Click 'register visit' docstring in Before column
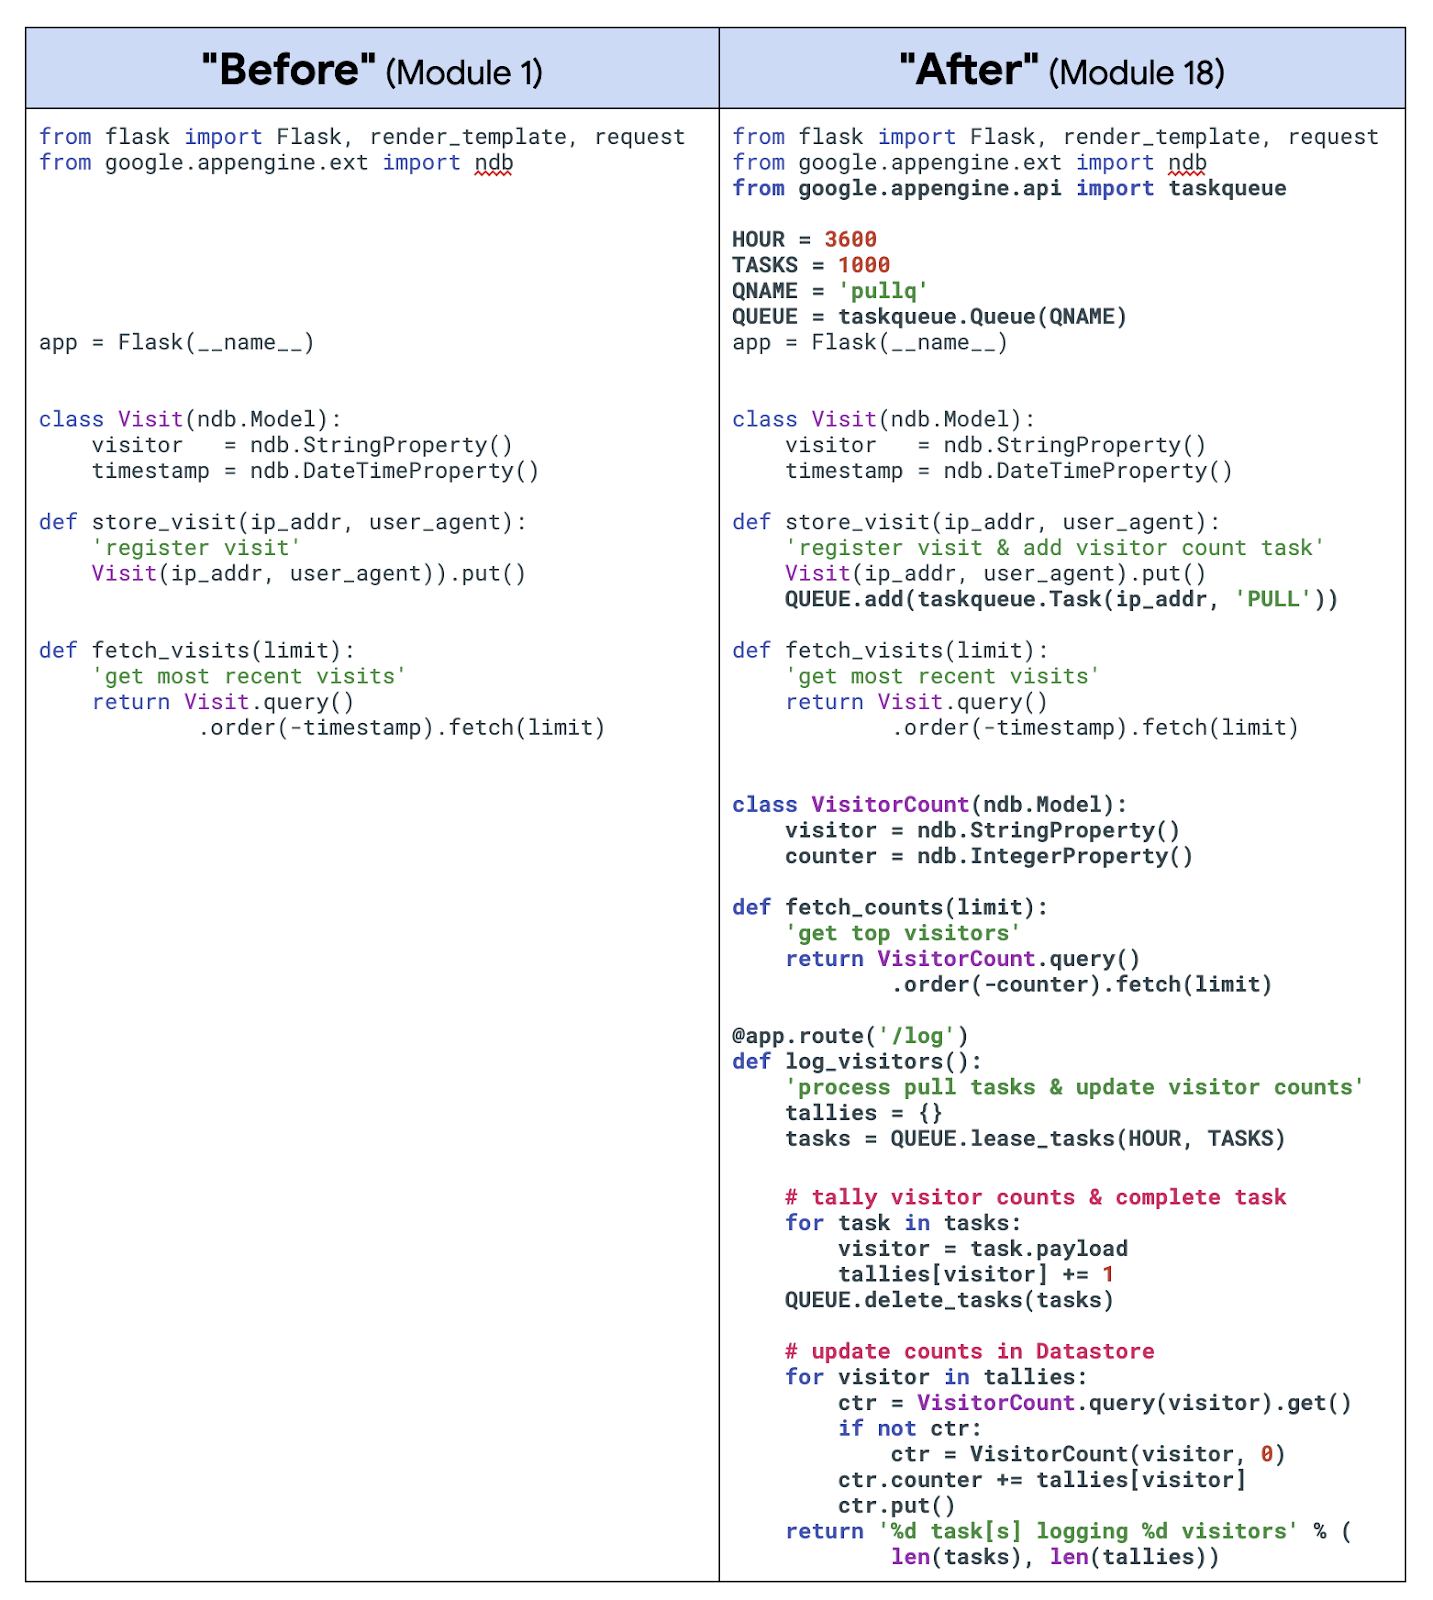Screen dimensions: 1433x1600 (x=196, y=548)
